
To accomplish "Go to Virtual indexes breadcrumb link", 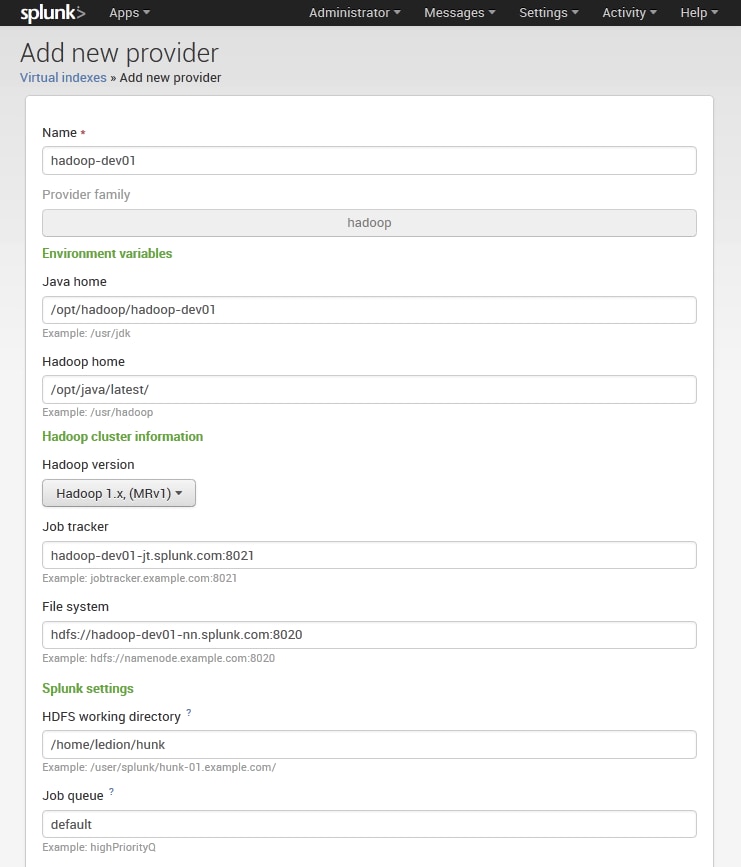I will 63,77.
